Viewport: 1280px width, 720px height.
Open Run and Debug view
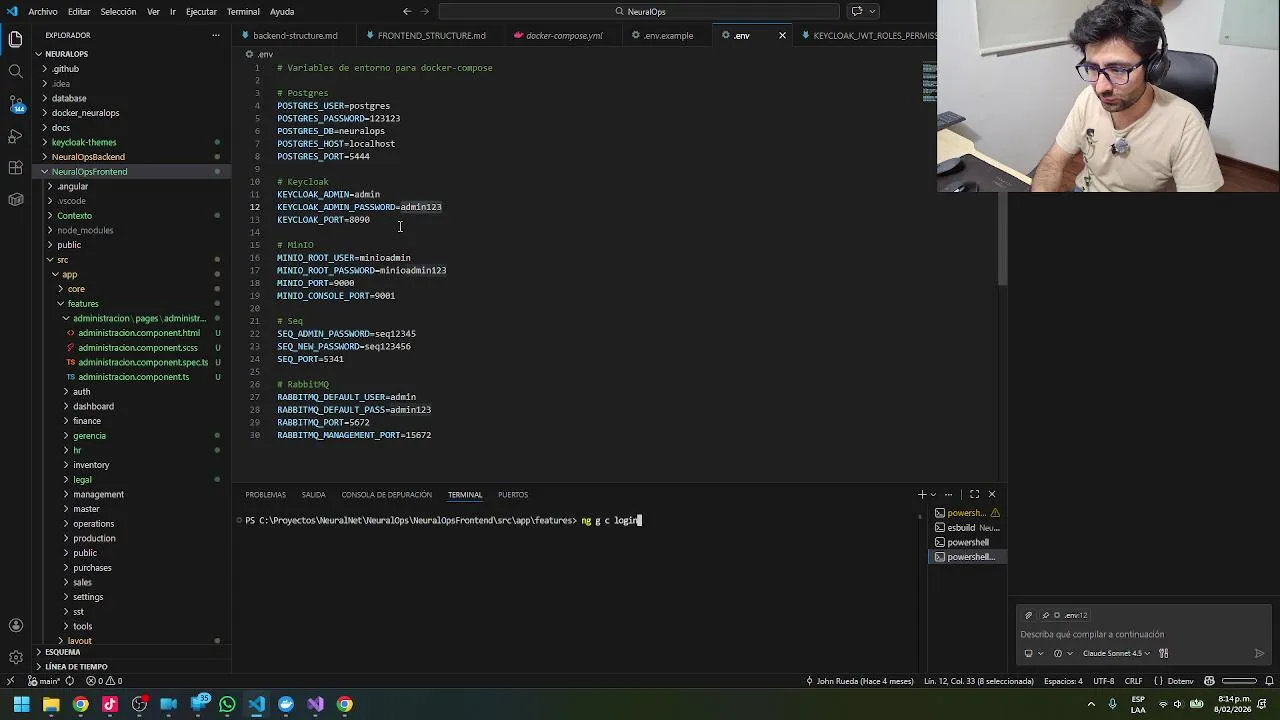click(15, 135)
